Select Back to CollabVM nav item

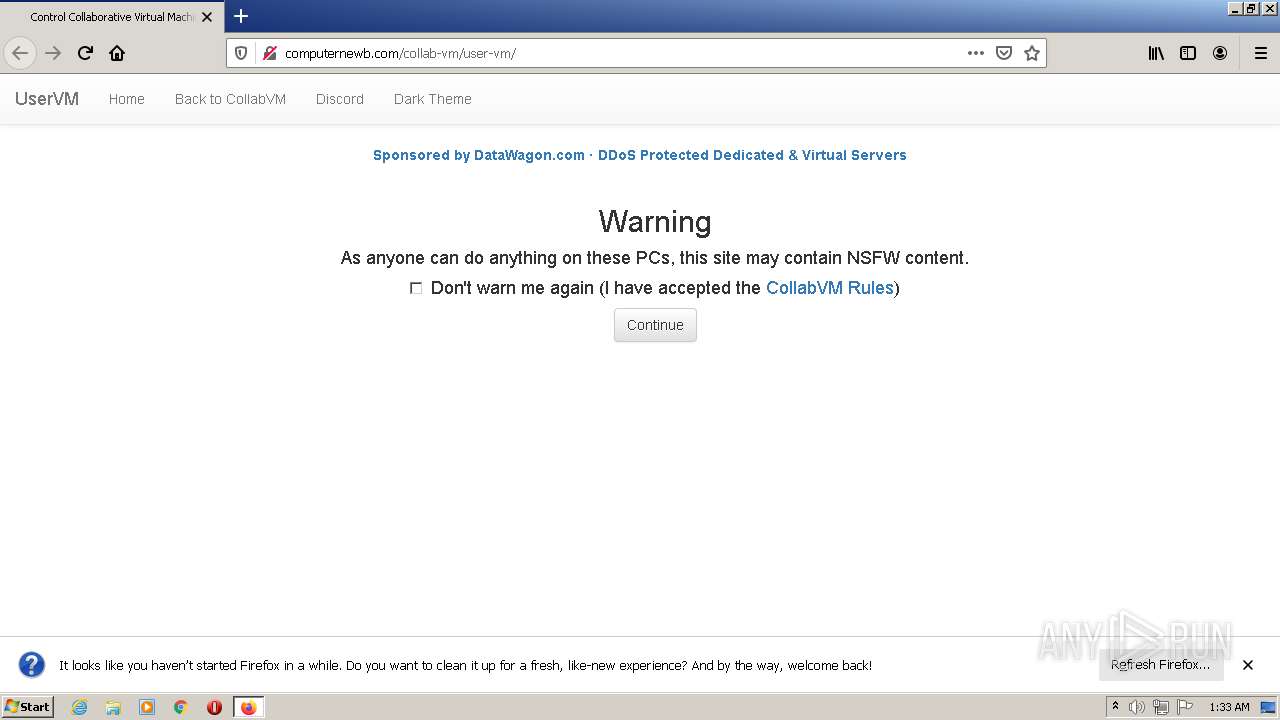(230, 99)
